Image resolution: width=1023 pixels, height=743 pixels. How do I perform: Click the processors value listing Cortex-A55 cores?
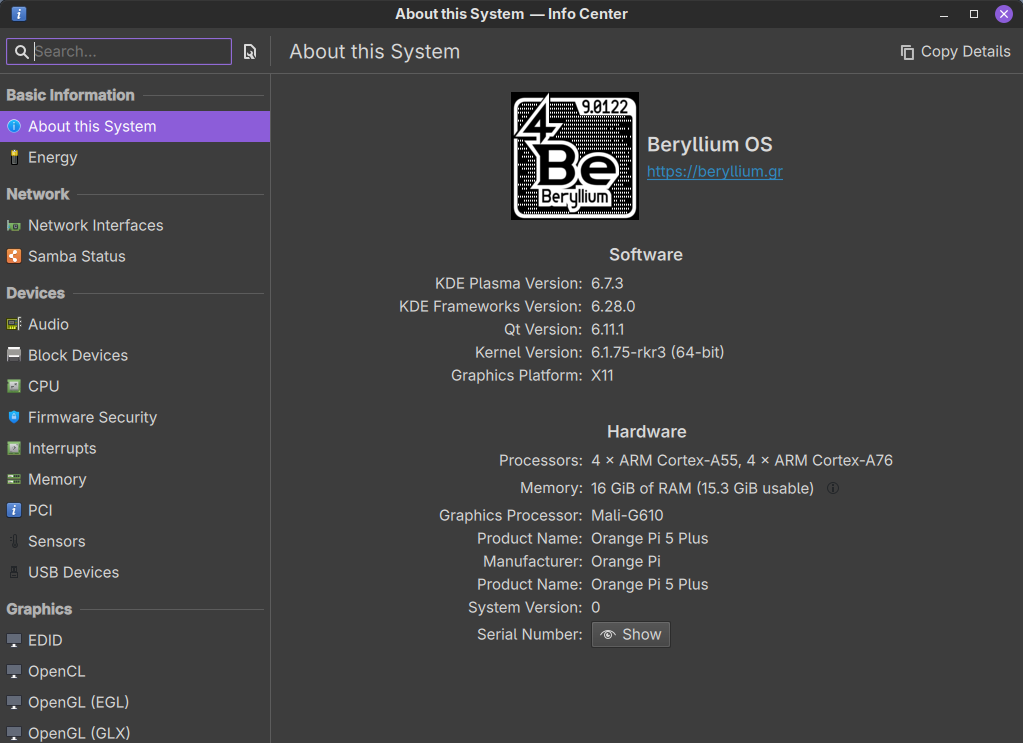741,461
